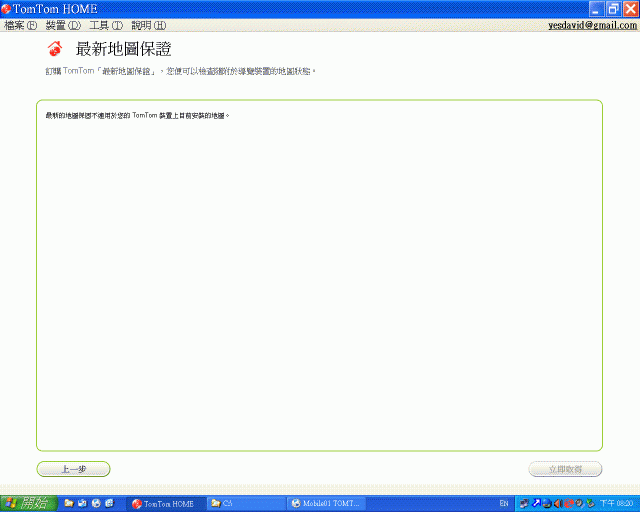
Task: Click the safely remove hardware tray icon
Action: [x=590, y=503]
